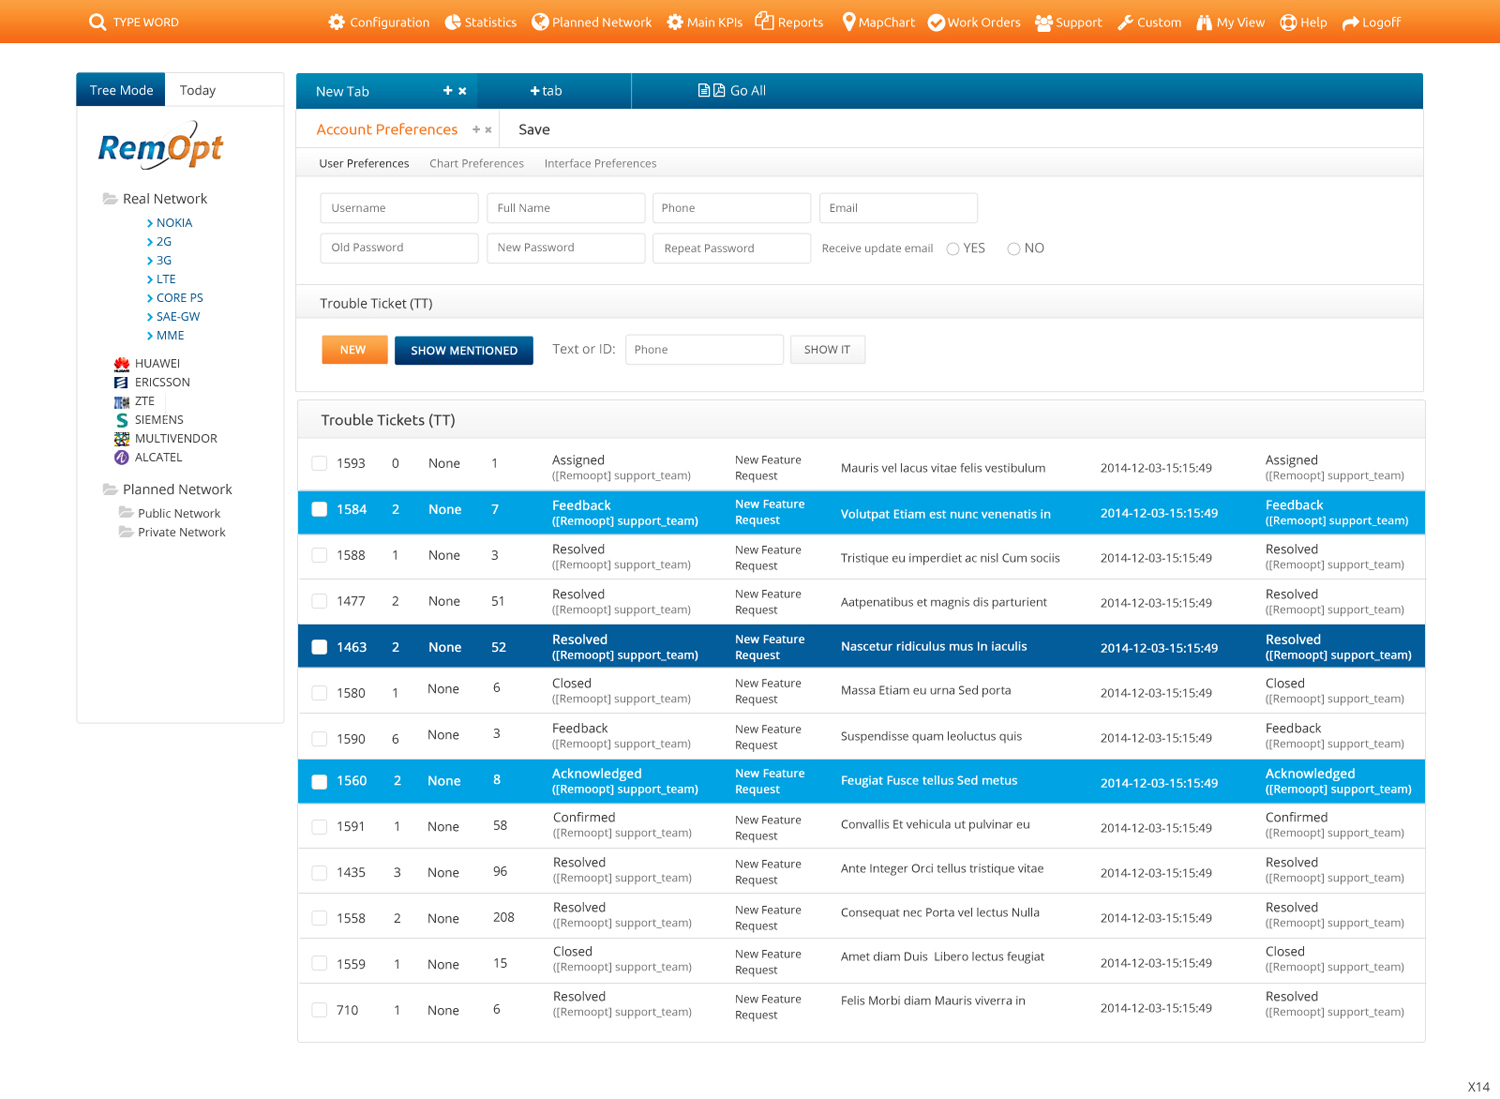1500x1099 pixels.
Task: Click the New Password field
Action: (x=565, y=248)
